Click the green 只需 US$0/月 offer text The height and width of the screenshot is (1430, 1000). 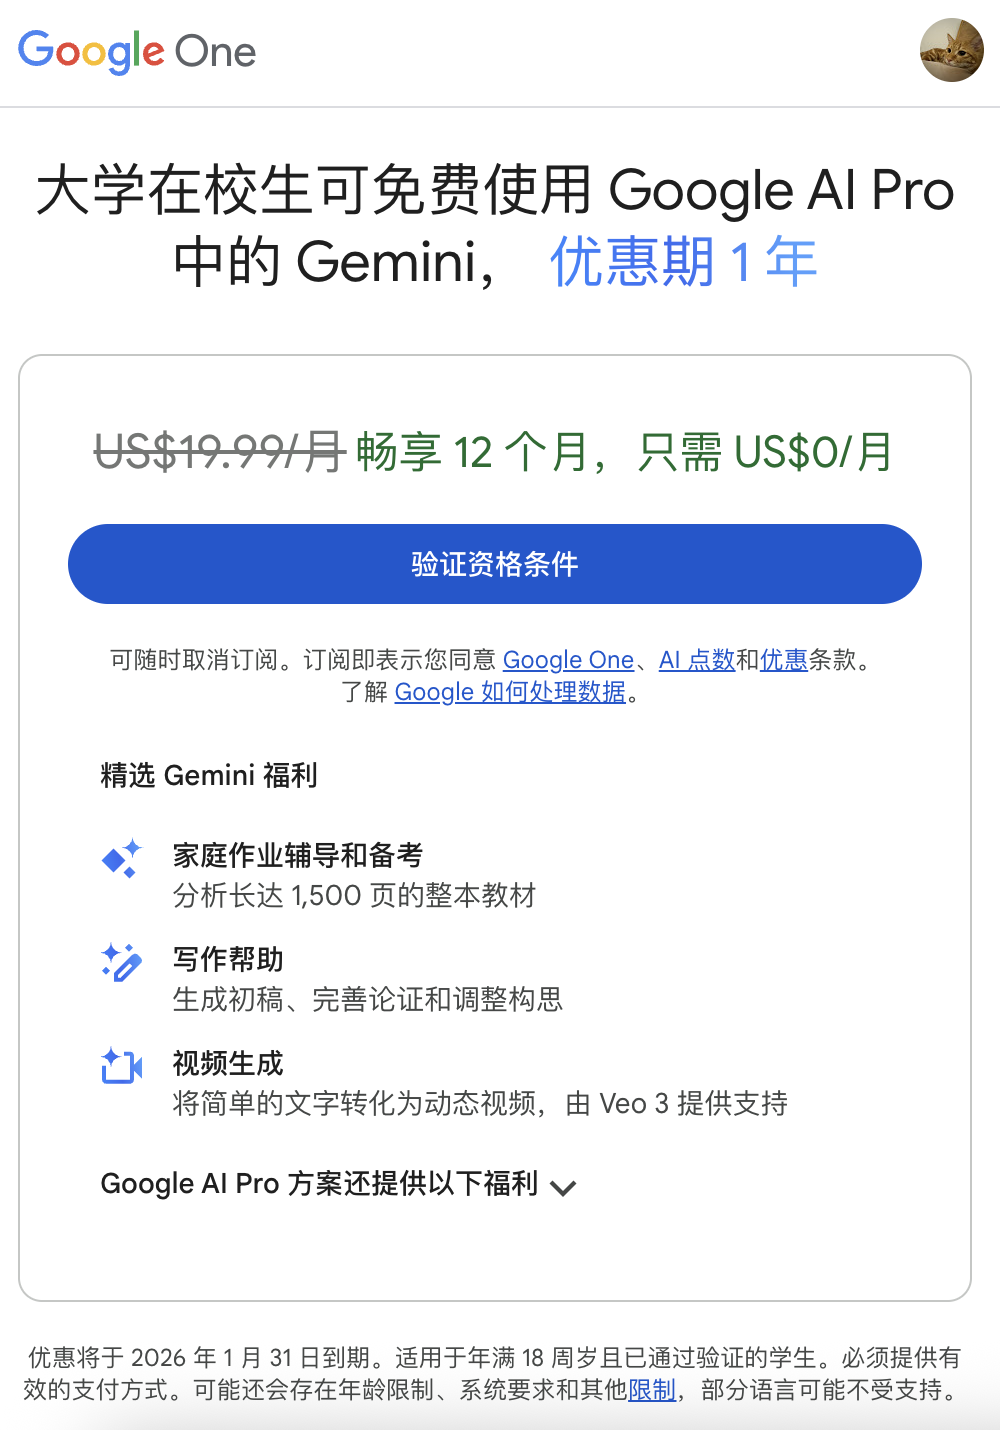[765, 452]
